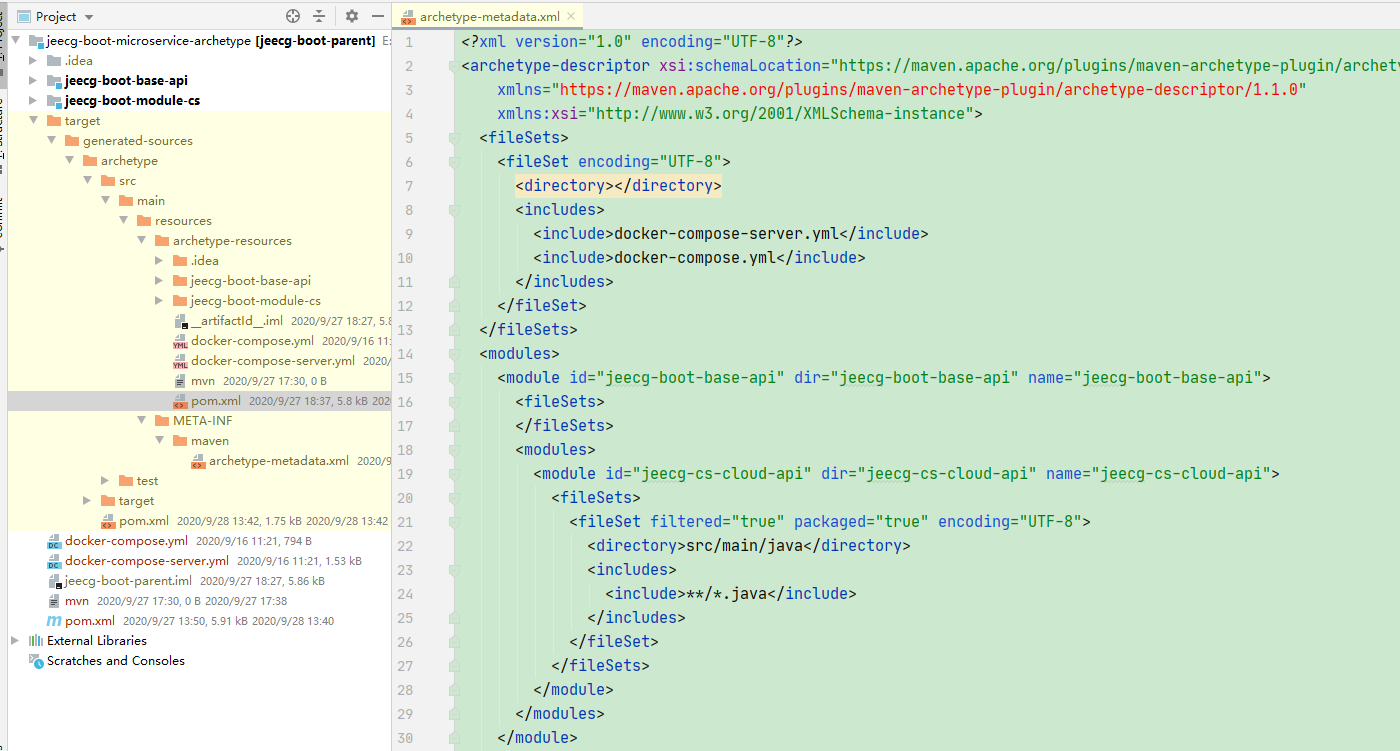1400x751 pixels.
Task: Expand the top-level .idea folder
Action: point(33,61)
